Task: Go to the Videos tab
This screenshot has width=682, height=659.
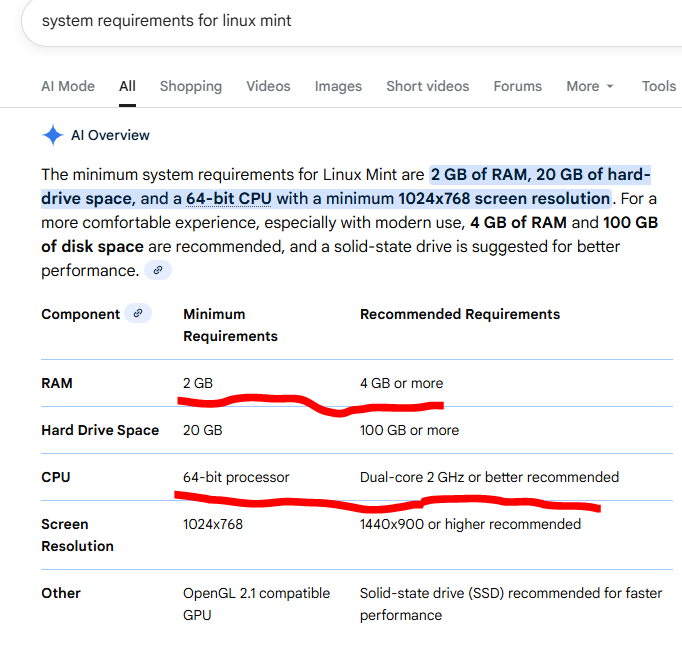Action: pos(268,86)
